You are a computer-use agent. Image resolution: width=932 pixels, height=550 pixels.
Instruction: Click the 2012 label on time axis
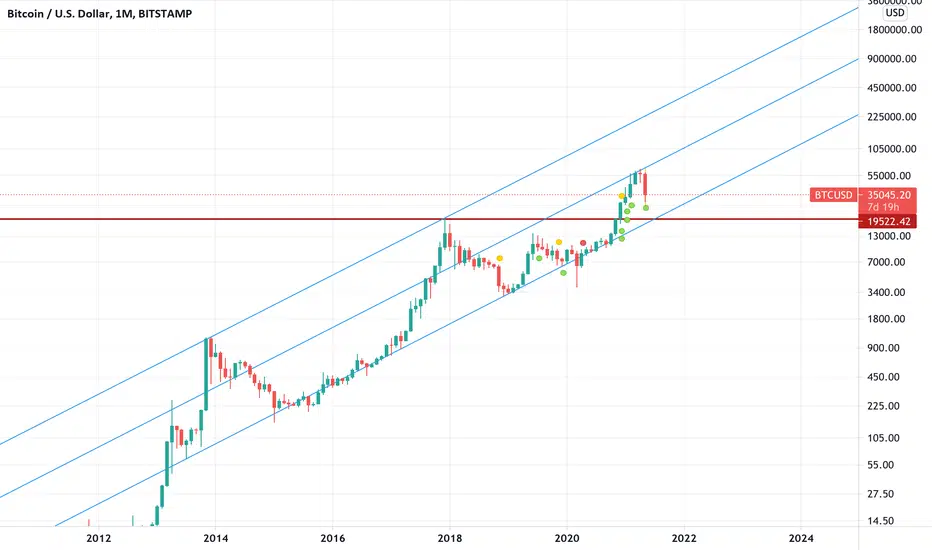tap(98, 538)
